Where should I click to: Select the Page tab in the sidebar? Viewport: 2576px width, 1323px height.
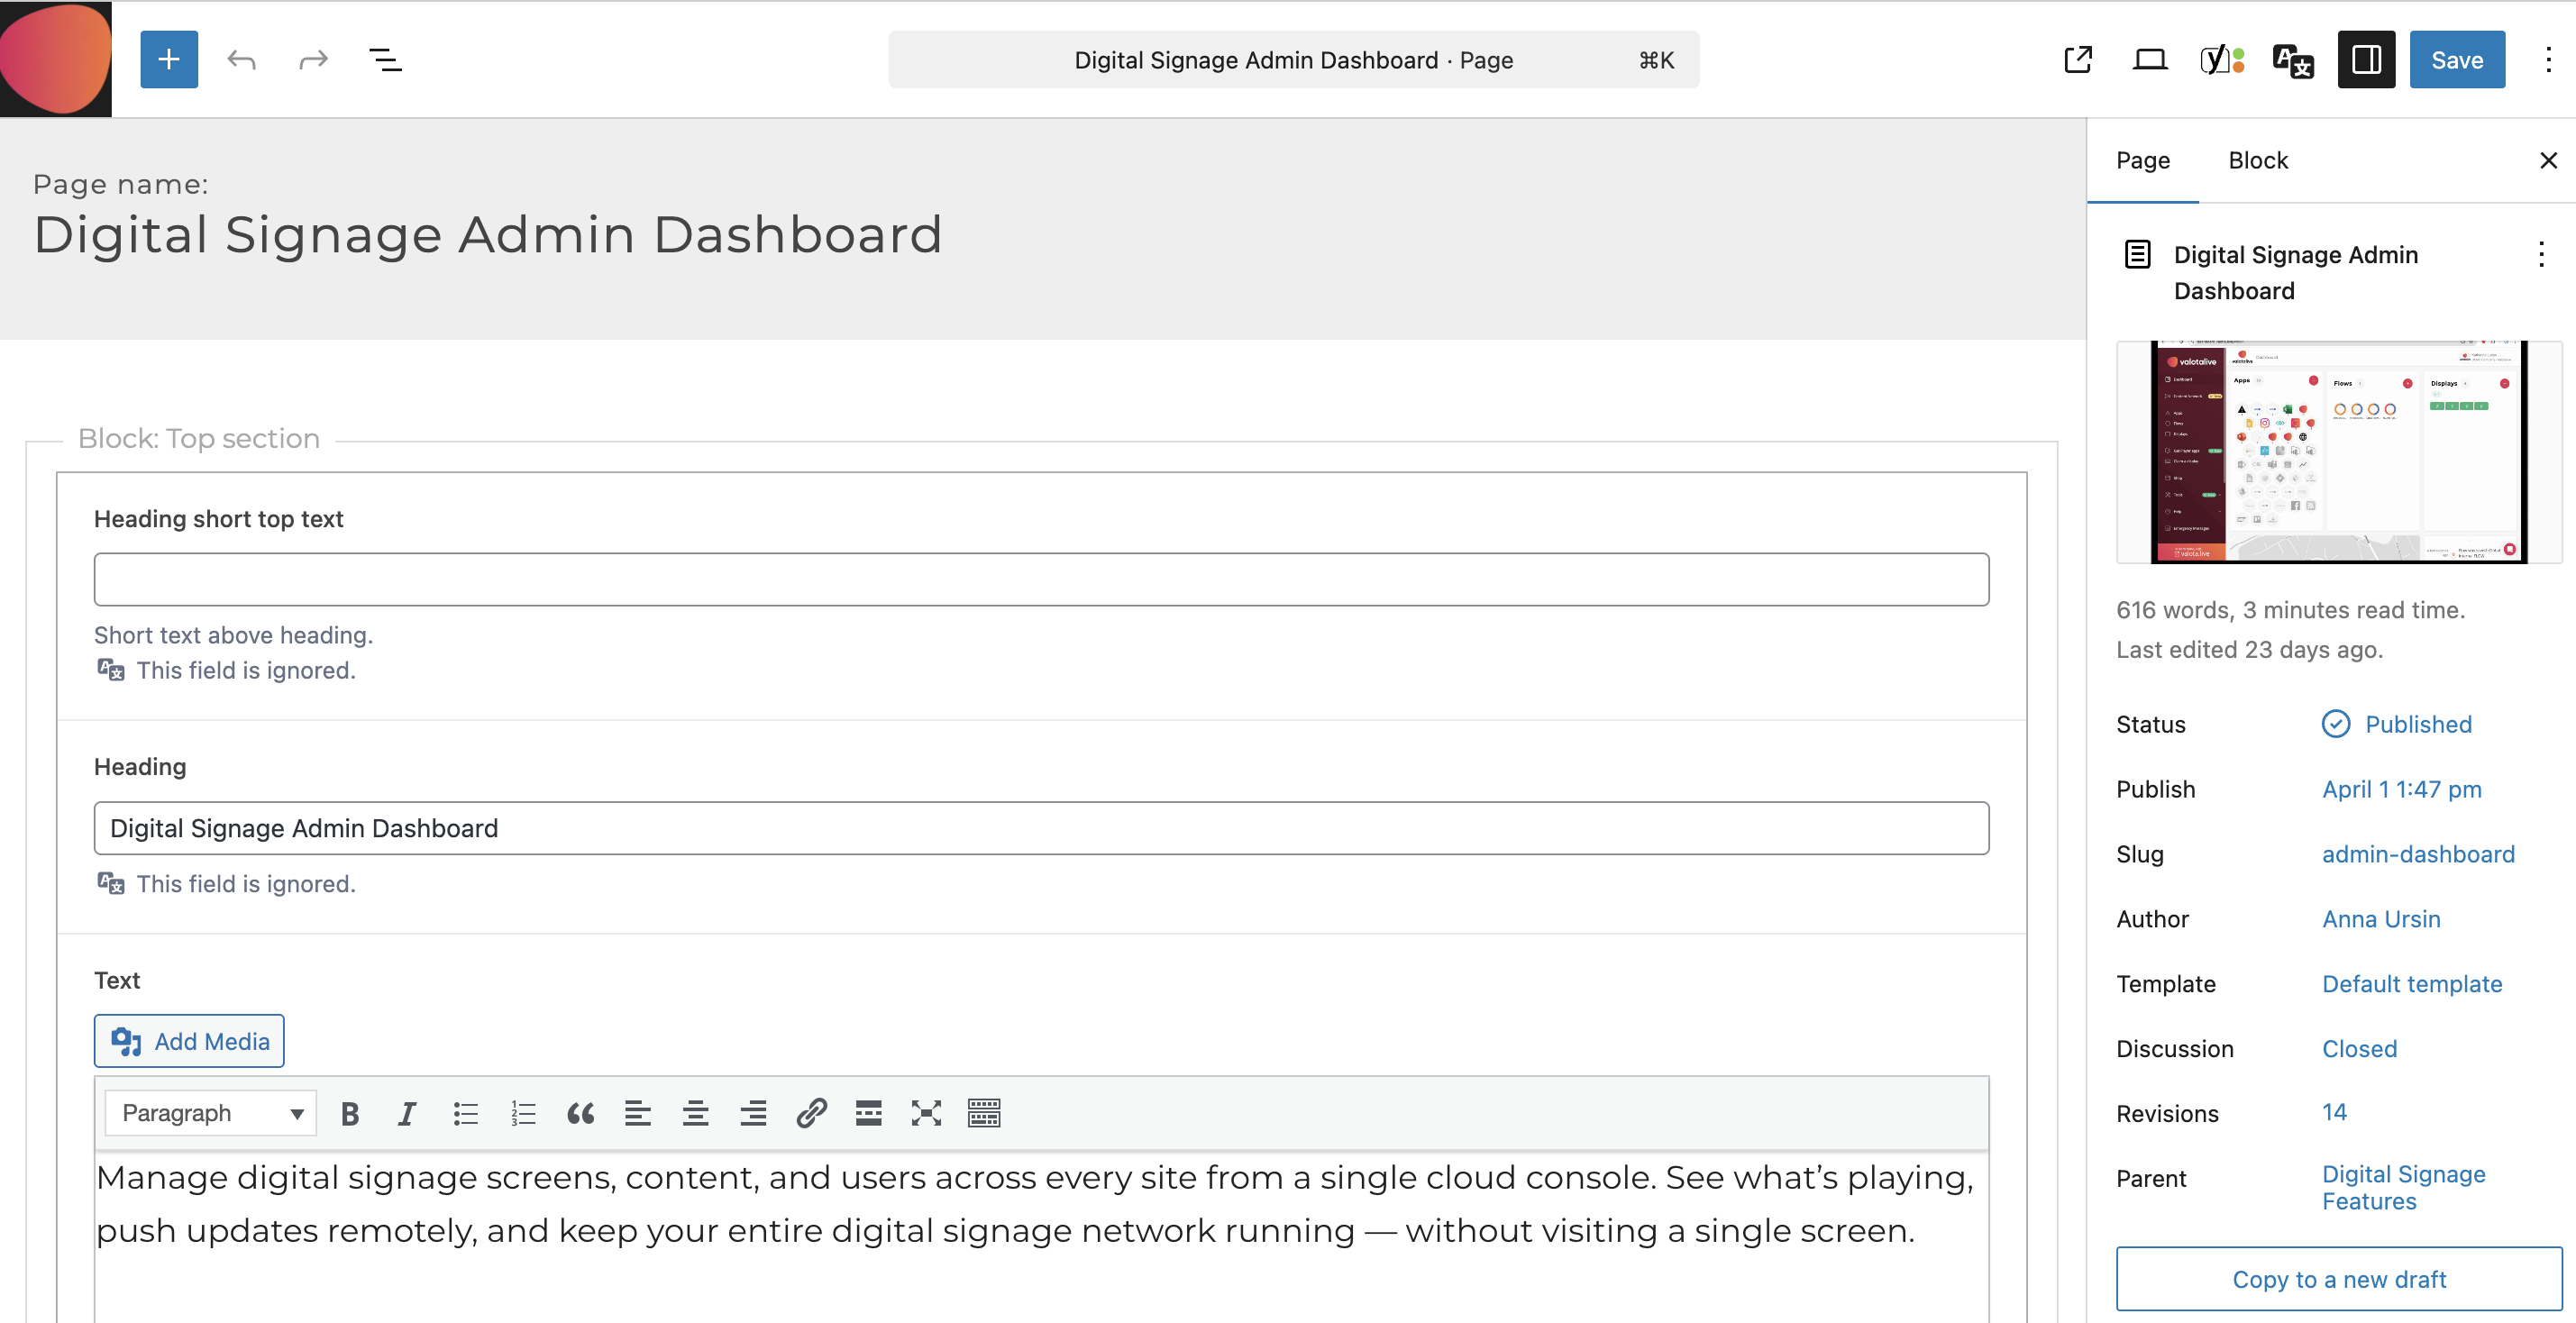pyautogui.click(x=2142, y=160)
